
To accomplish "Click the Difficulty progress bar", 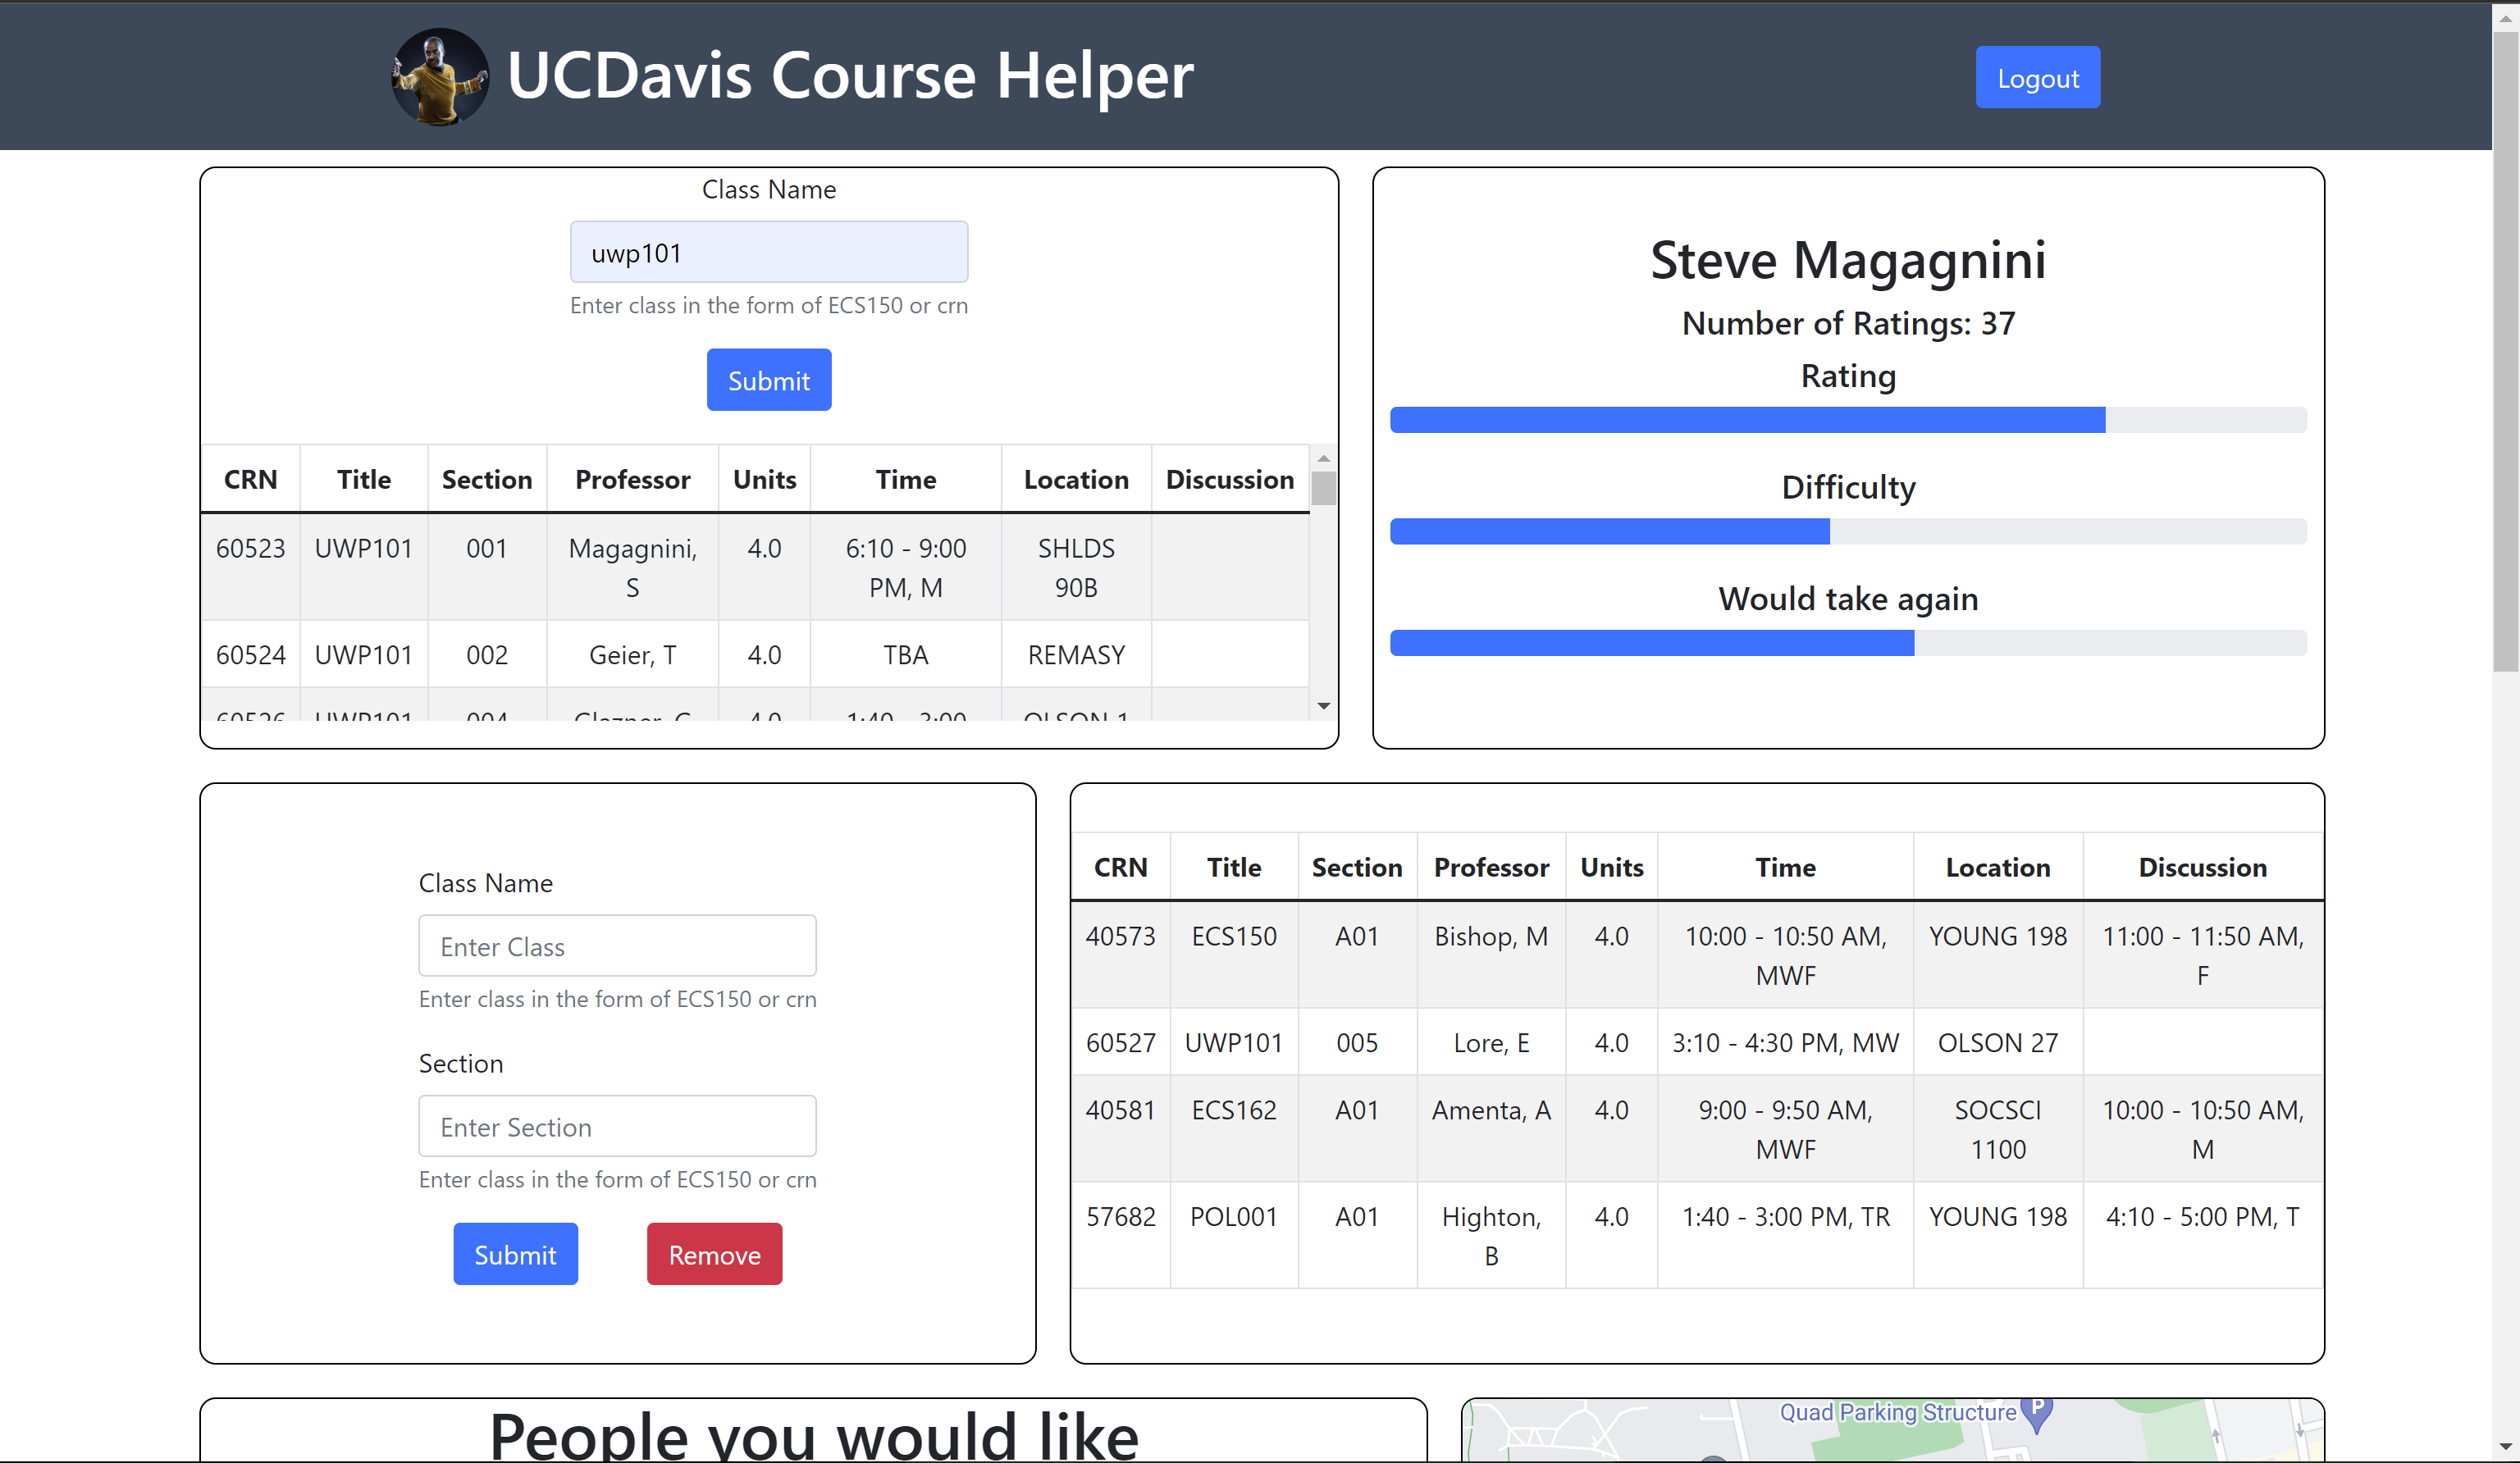I will tap(1847, 532).
